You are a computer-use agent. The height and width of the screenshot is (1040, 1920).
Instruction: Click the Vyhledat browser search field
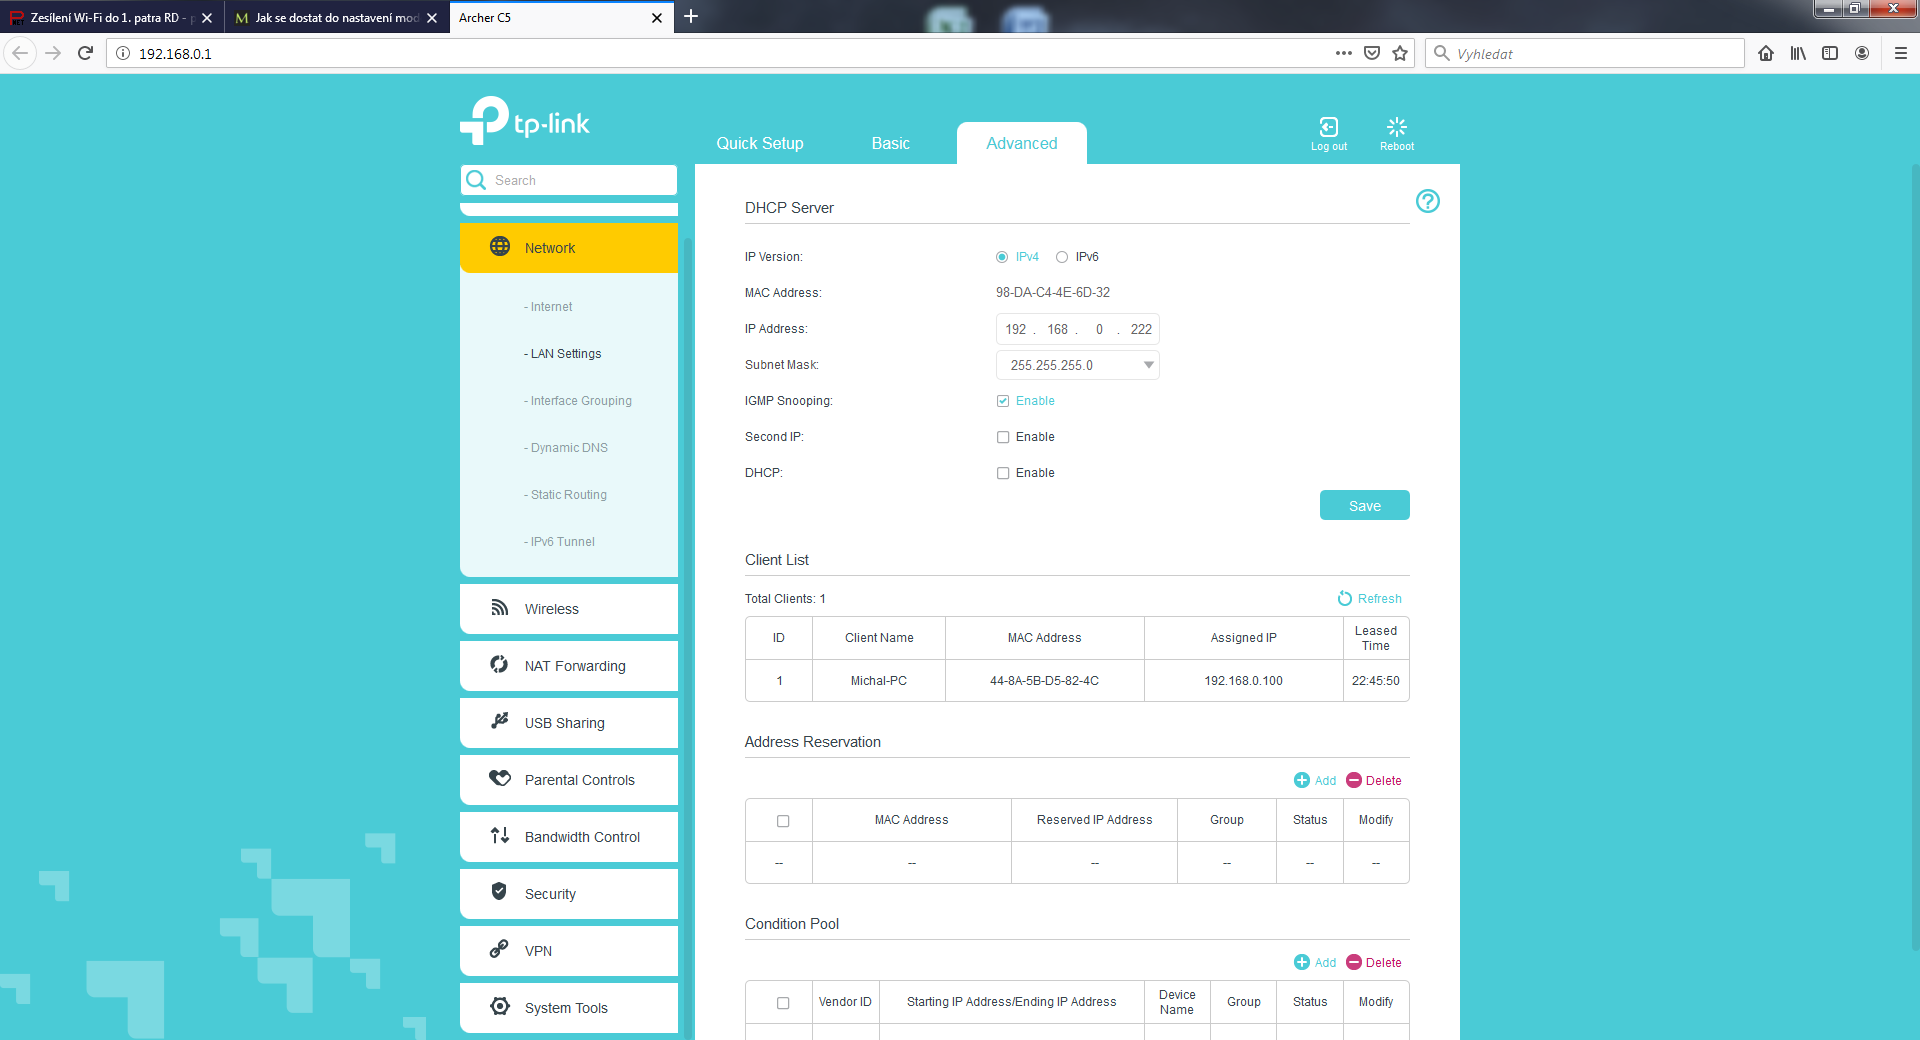[1585, 53]
